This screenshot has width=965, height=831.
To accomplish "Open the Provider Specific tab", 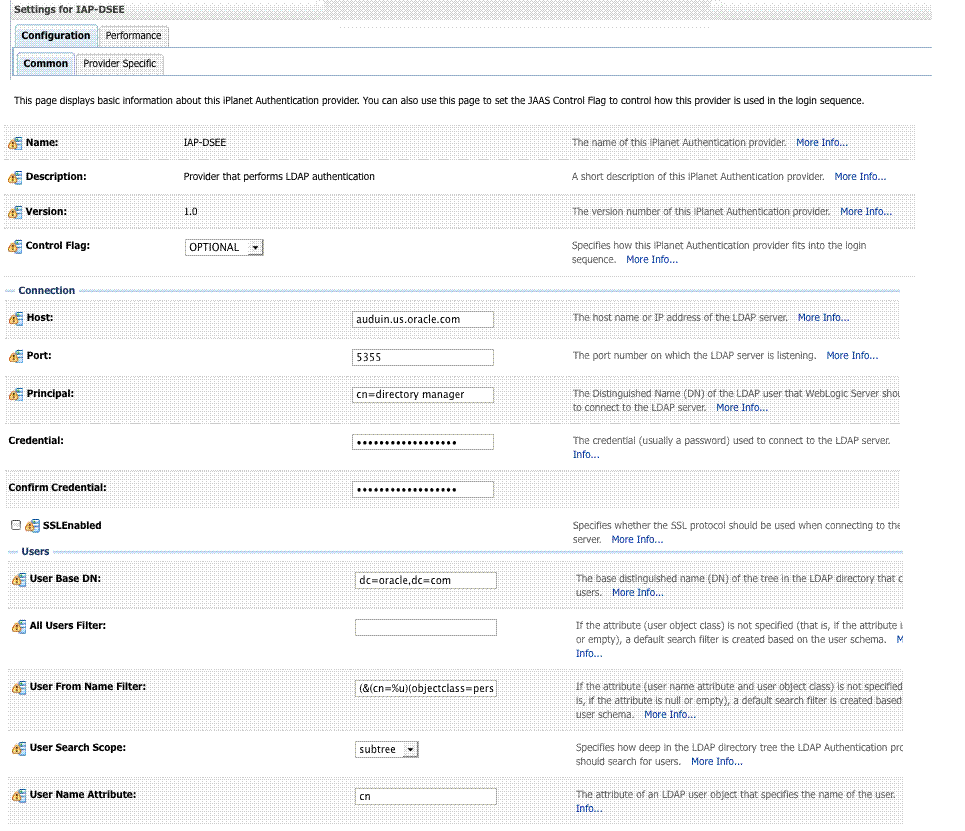I will click(119, 63).
